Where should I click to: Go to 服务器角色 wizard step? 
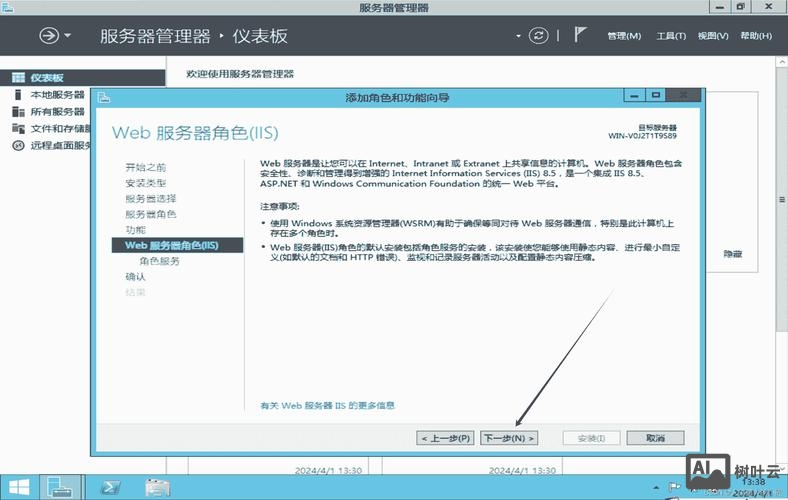click(x=151, y=214)
